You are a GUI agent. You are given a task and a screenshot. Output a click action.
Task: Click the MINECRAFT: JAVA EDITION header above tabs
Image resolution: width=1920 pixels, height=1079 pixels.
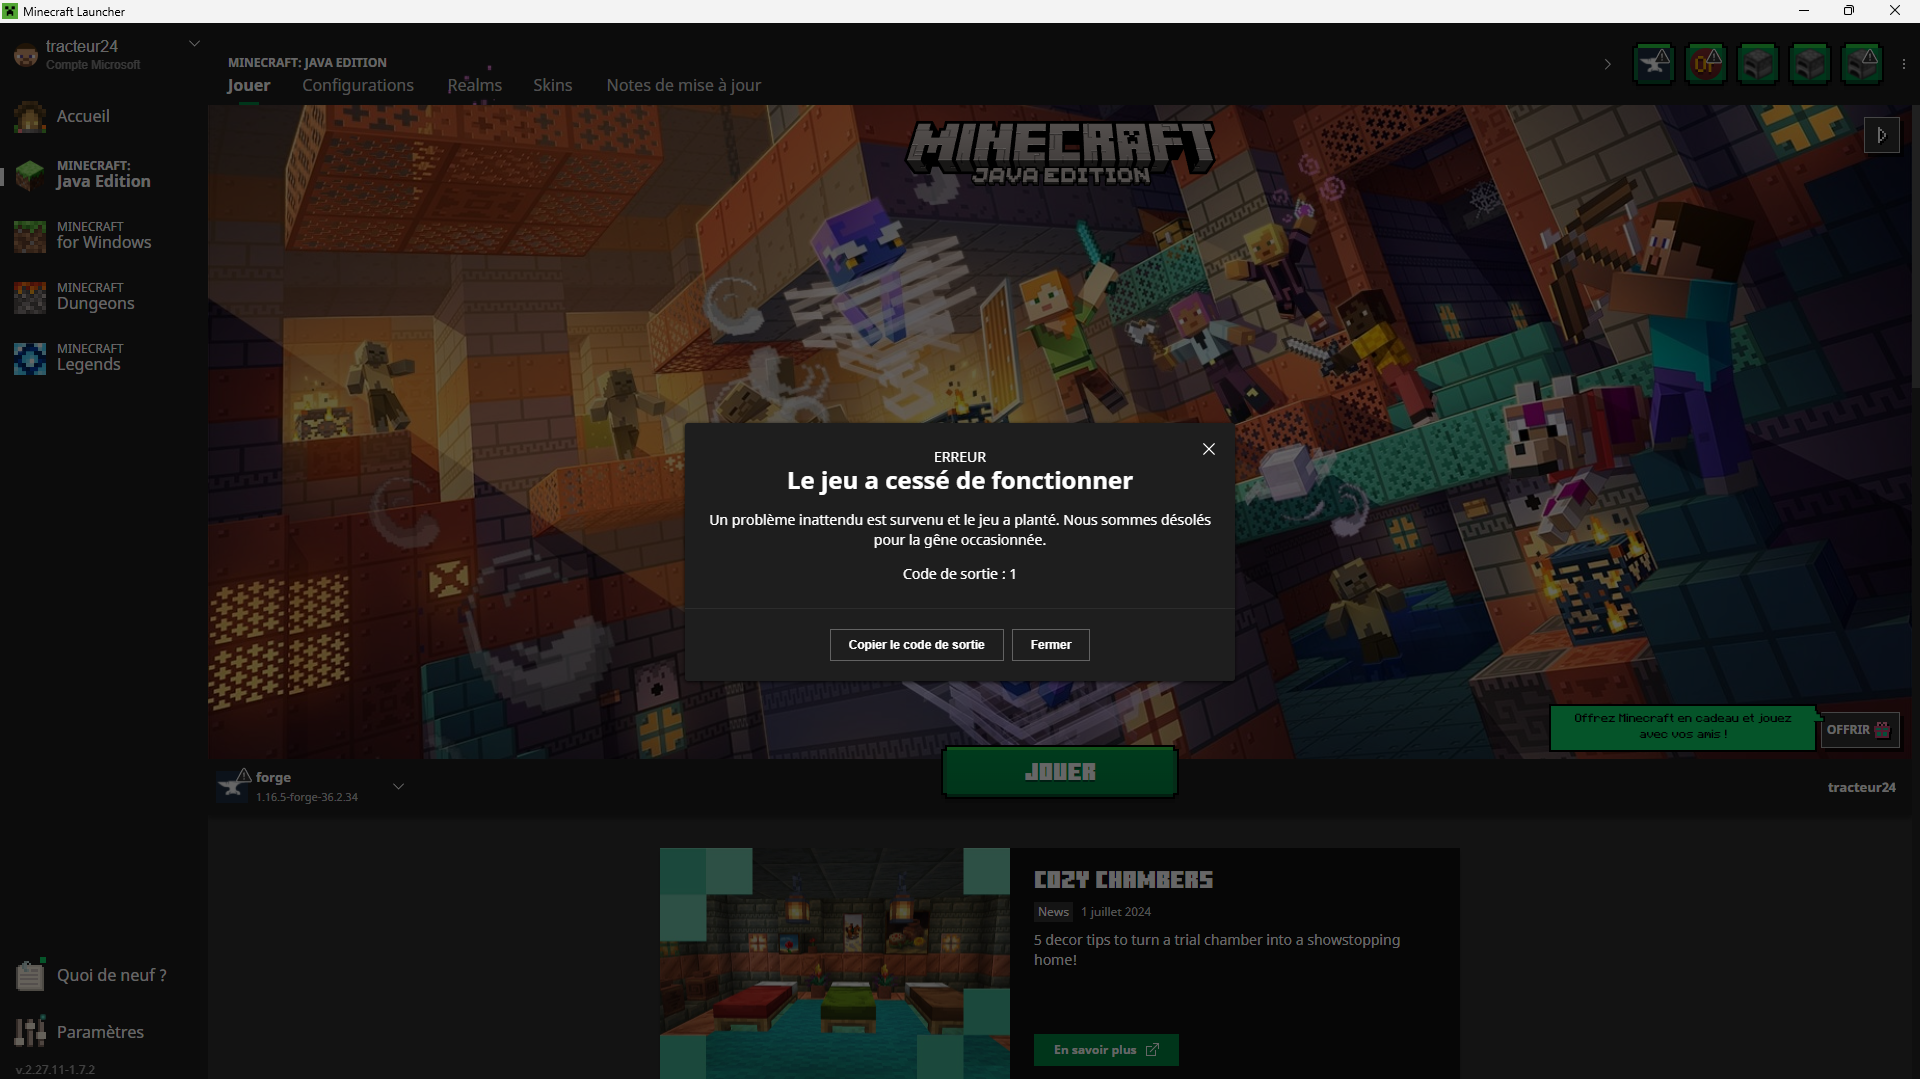(x=307, y=62)
